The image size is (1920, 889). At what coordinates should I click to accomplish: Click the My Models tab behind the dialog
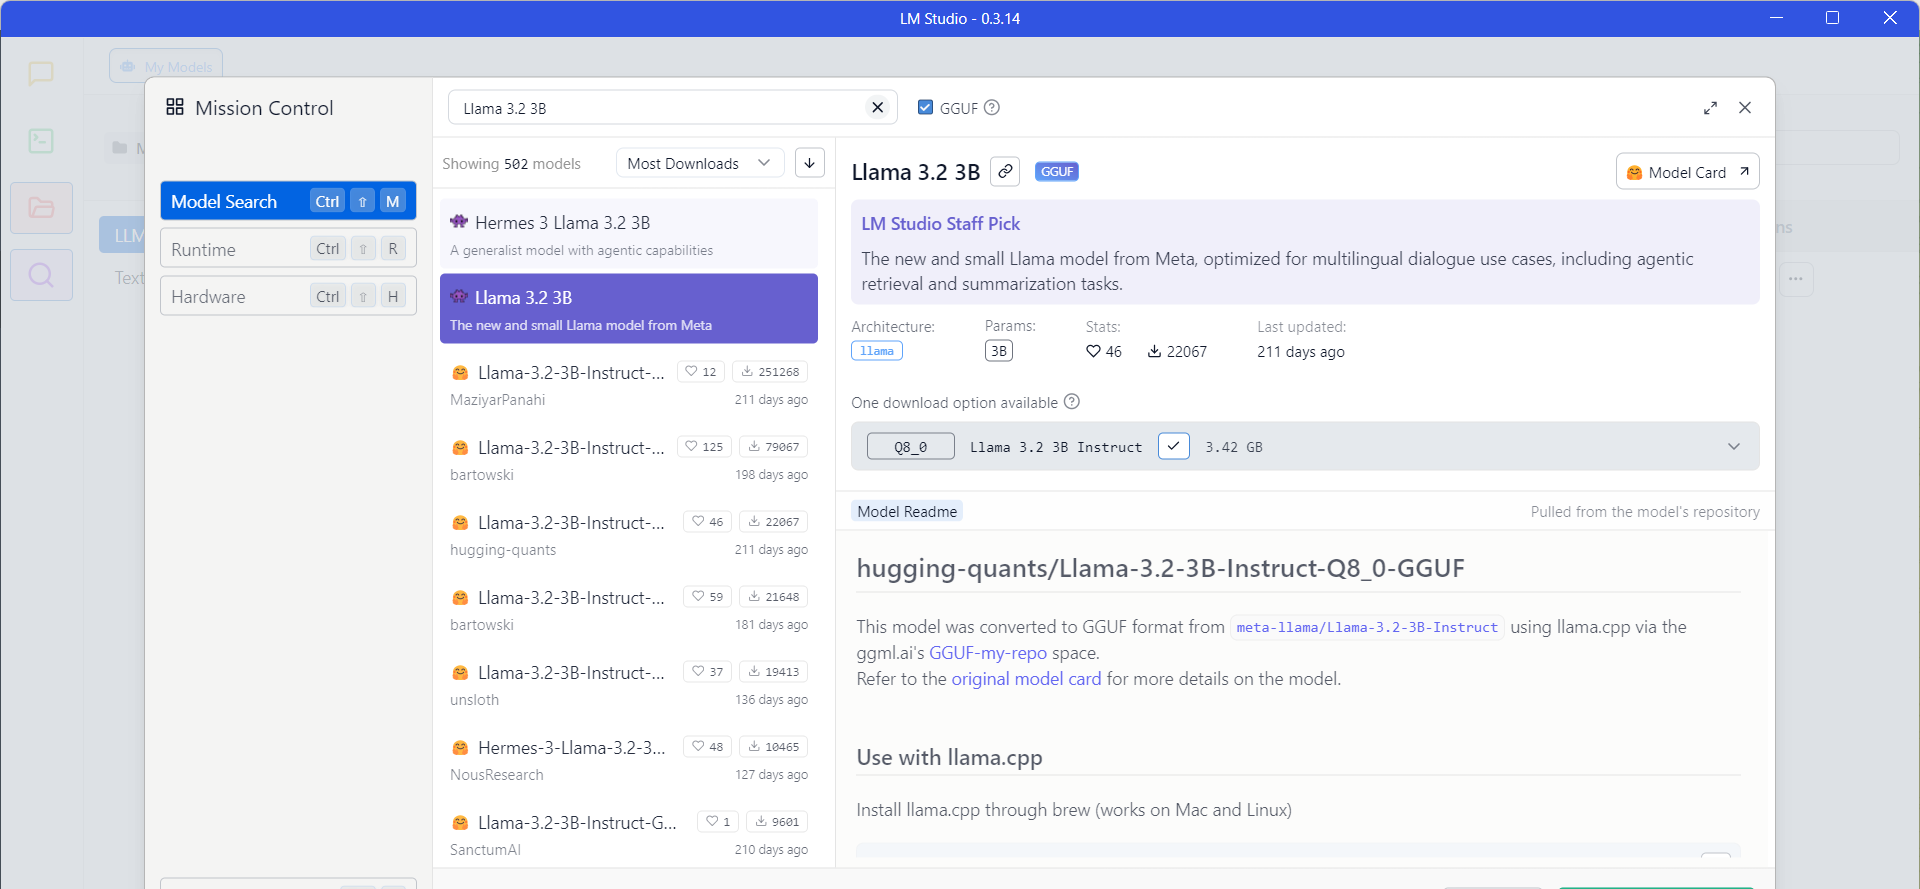tap(166, 66)
